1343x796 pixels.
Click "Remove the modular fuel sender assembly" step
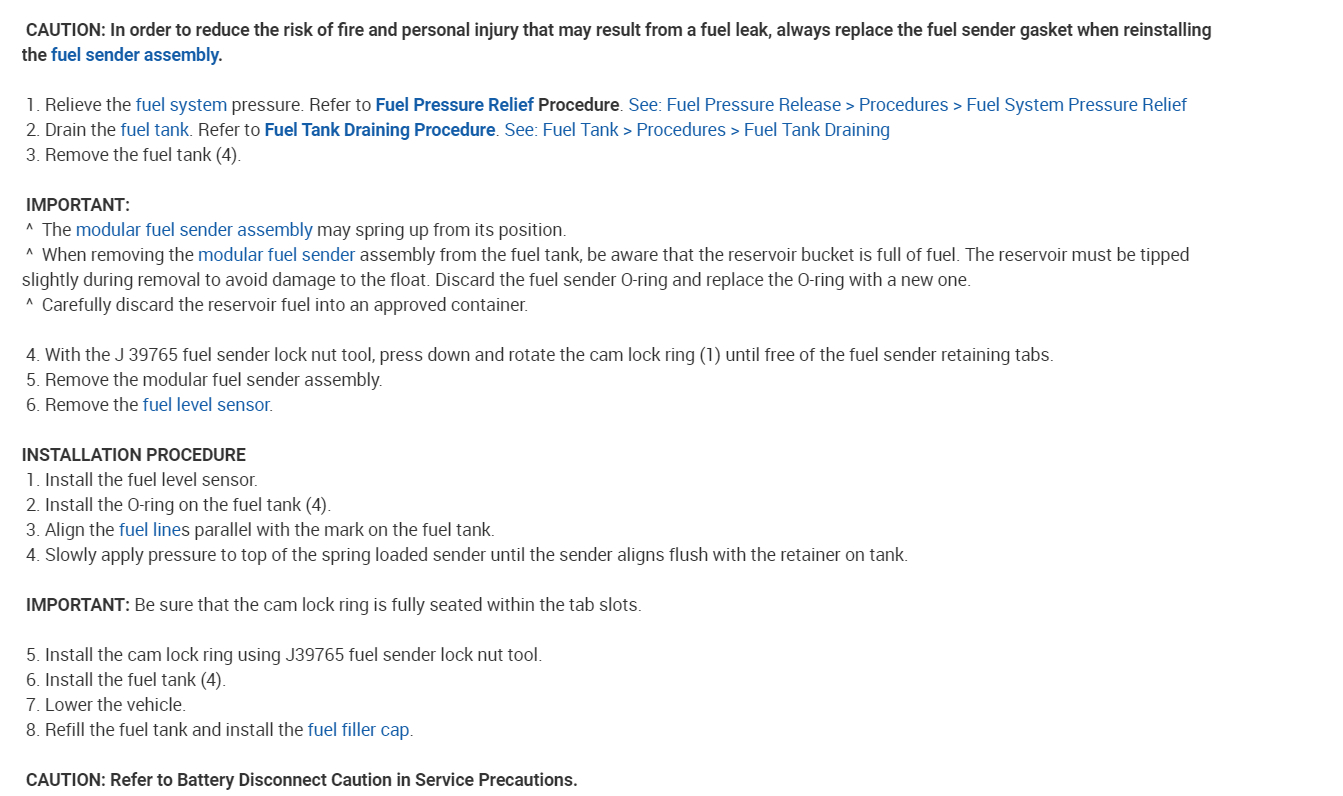[x=213, y=380]
